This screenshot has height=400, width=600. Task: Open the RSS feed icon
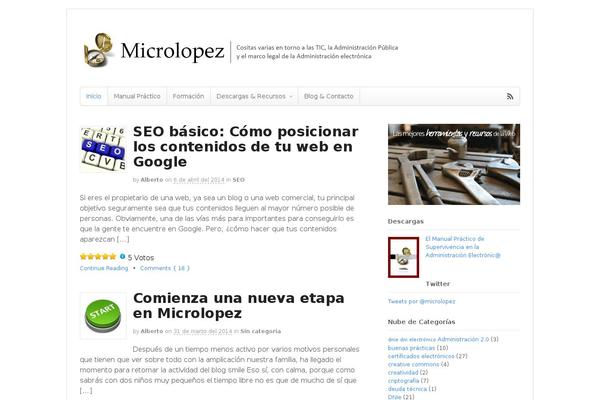click(510, 96)
